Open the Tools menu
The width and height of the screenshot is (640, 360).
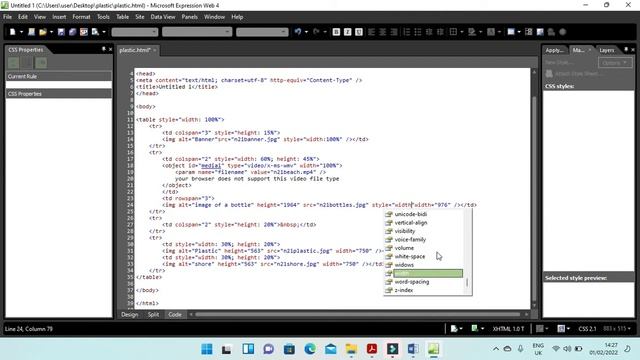pyautogui.click(x=103, y=17)
